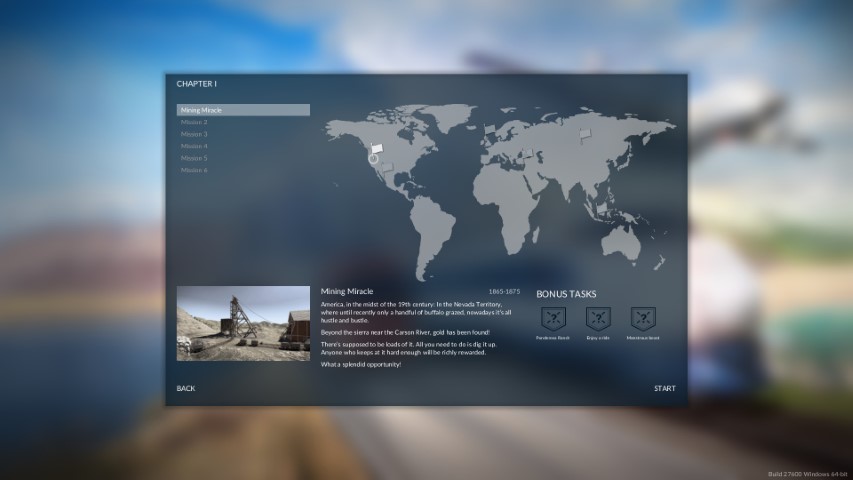Screen dimensions: 853x480
Task: Click the 1865-1875 date range text
Action: [504, 292]
